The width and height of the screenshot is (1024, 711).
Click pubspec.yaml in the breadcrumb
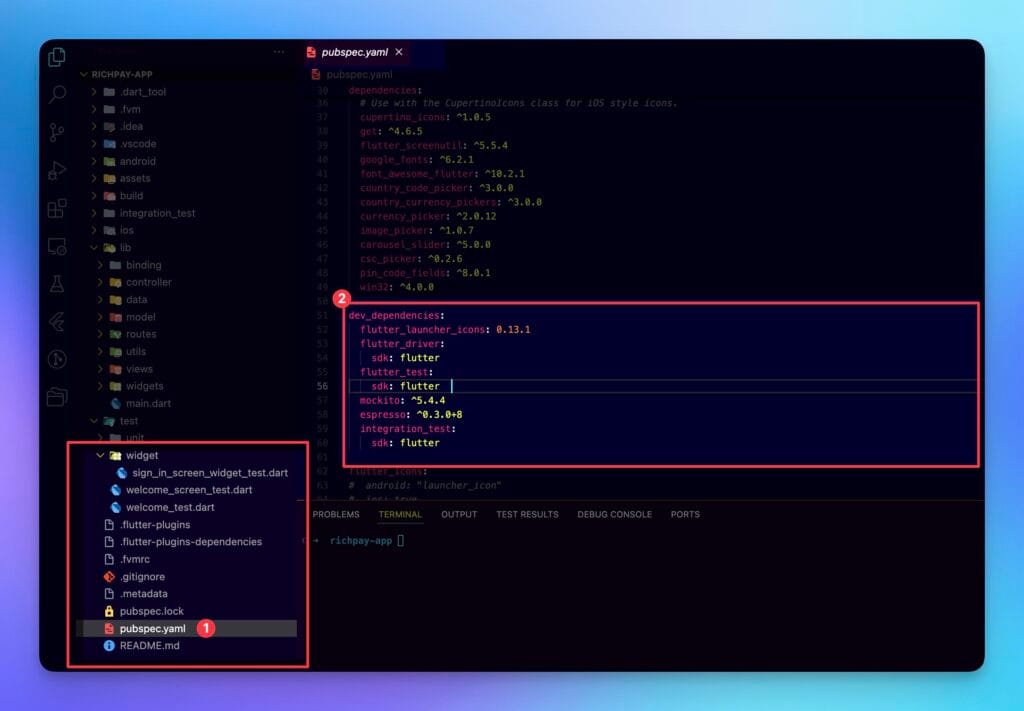tap(359, 74)
